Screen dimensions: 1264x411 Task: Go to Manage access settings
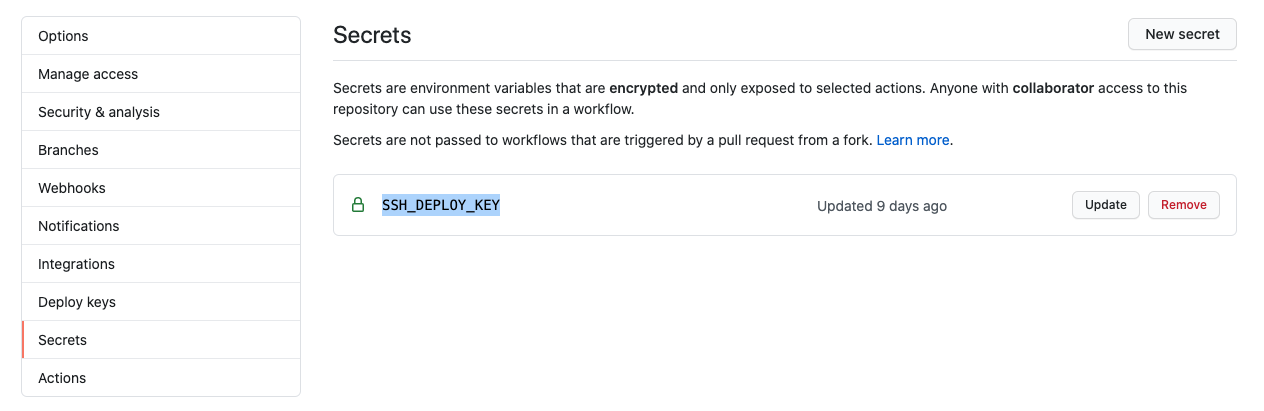click(x=88, y=74)
